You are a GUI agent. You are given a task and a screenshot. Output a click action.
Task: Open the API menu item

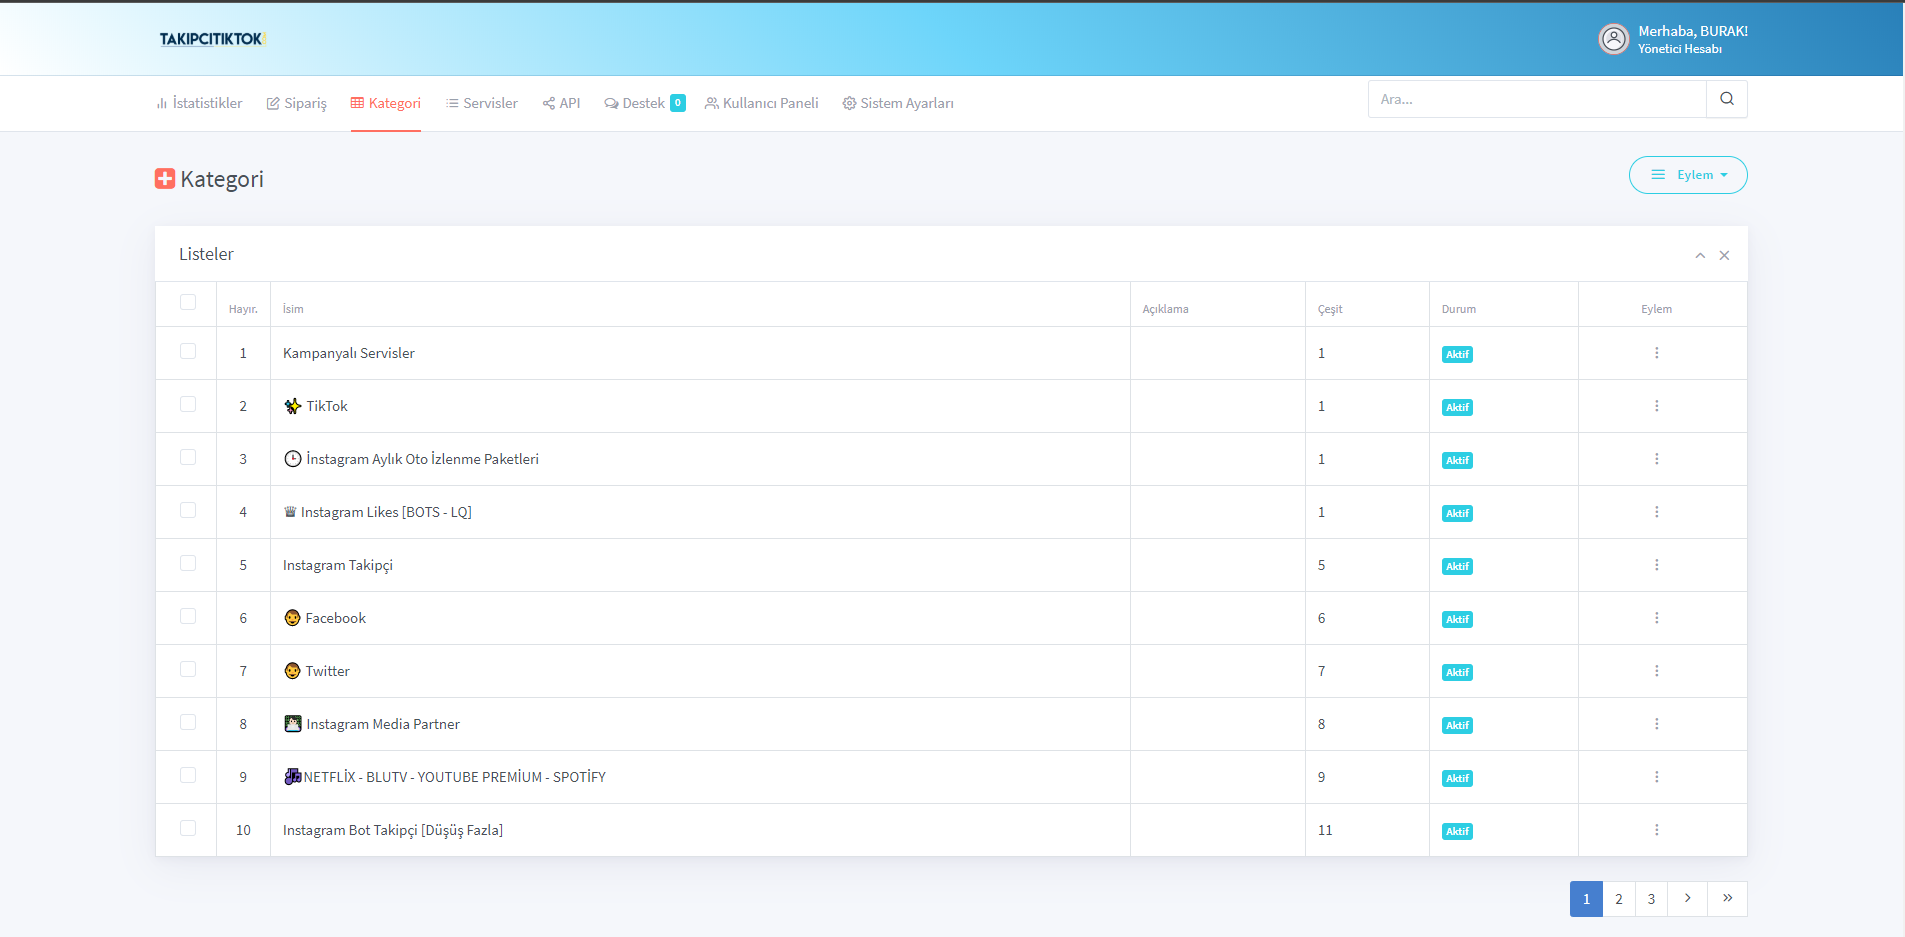(561, 103)
